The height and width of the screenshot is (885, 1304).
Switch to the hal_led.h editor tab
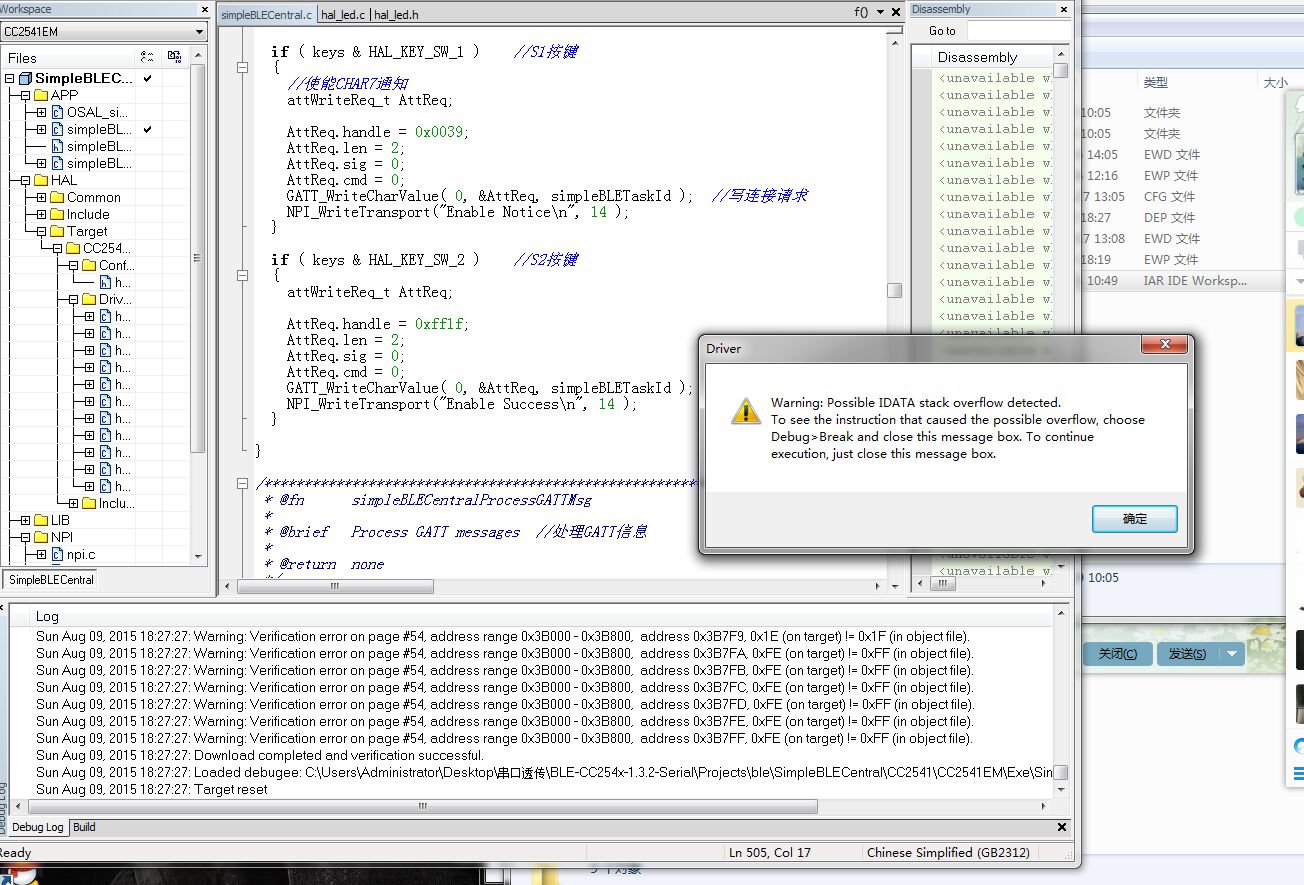pyautogui.click(x=397, y=15)
